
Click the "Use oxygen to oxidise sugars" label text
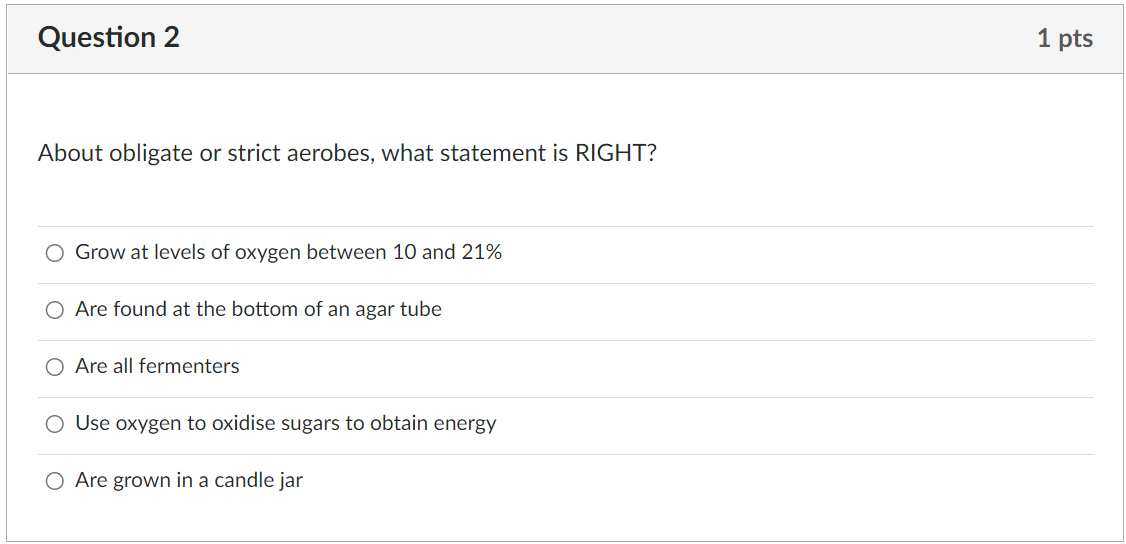point(208,423)
